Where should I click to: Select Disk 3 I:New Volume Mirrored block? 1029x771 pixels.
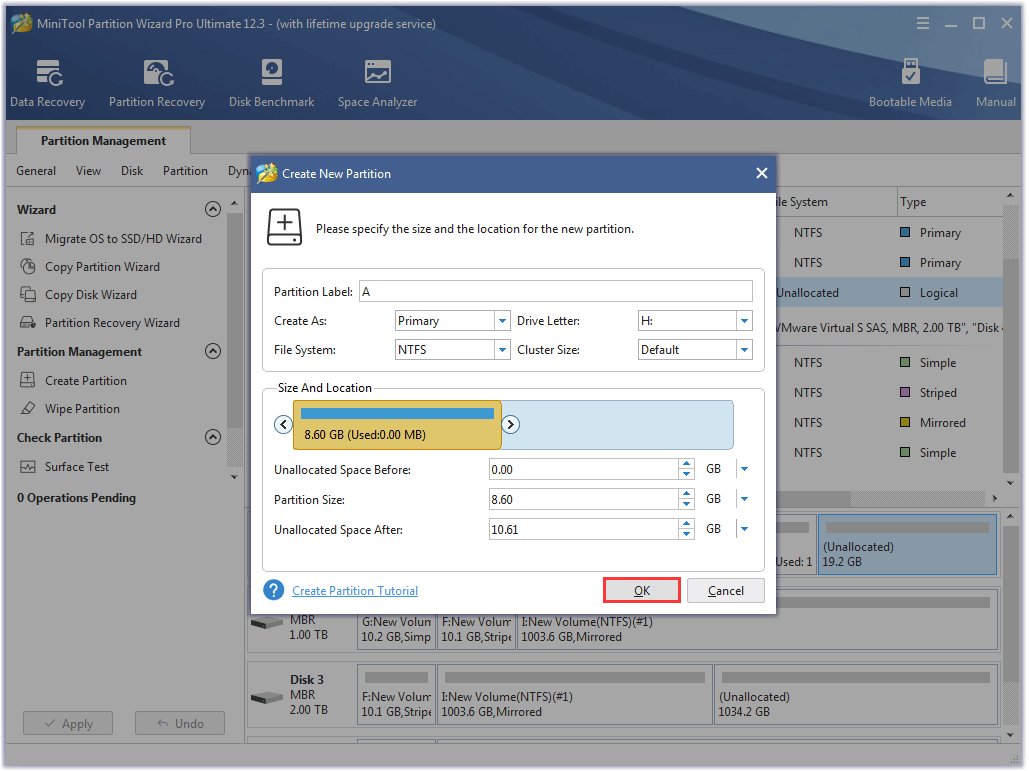(574, 694)
